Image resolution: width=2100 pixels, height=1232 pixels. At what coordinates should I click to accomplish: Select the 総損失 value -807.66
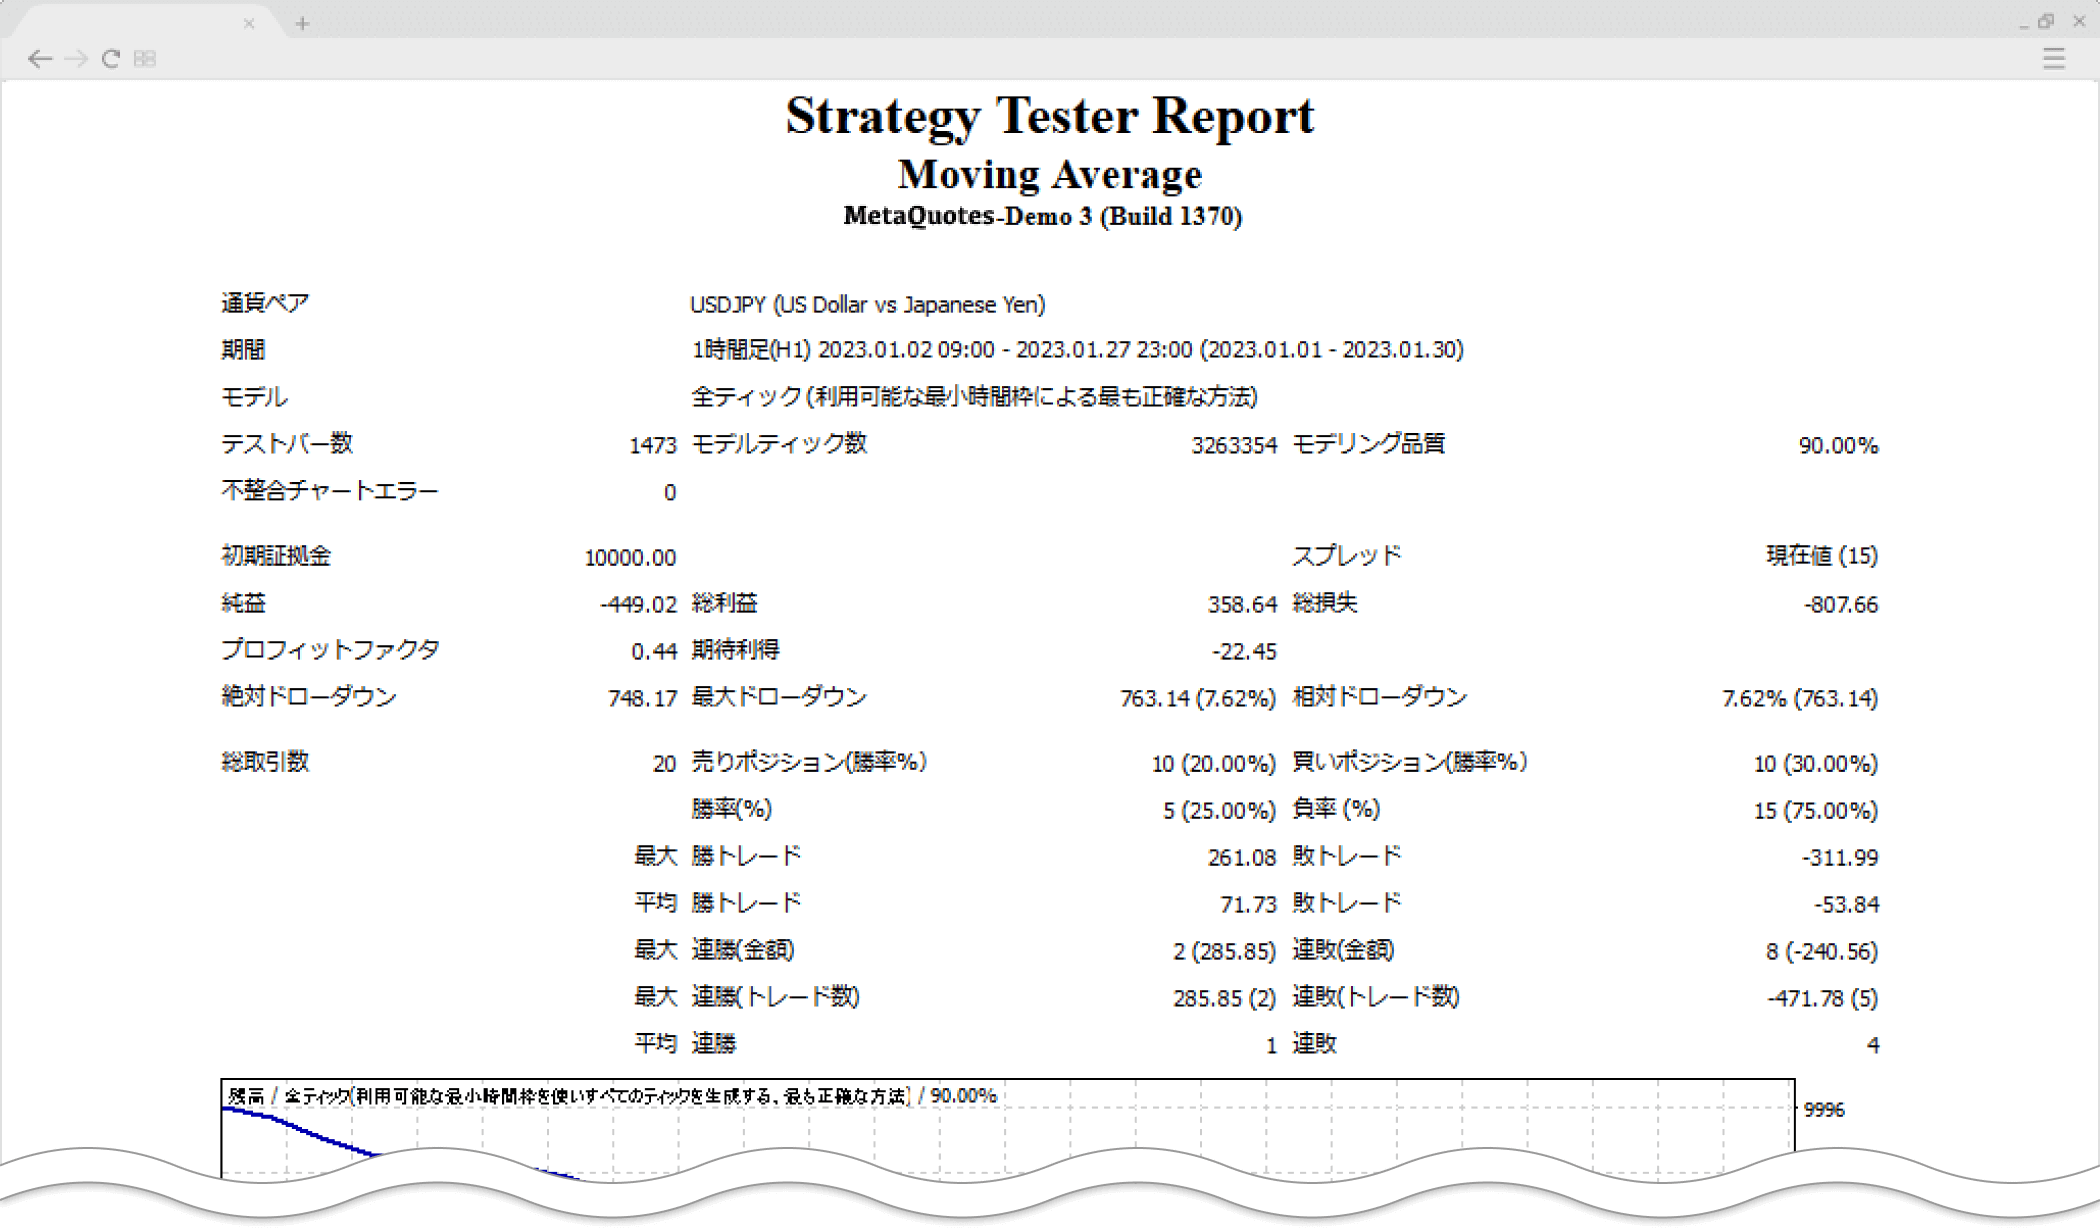tap(1841, 604)
